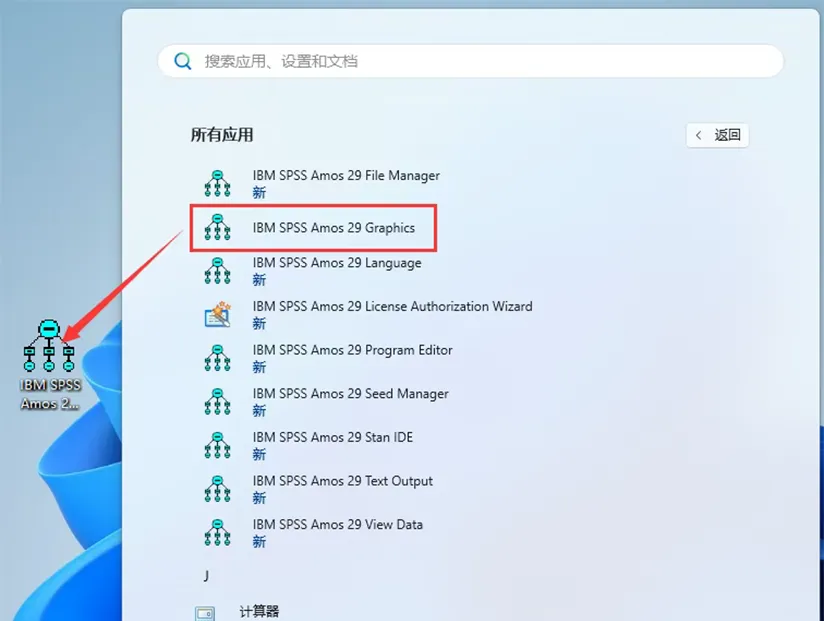
Task: Click the Amos 29 Seed Manager icon
Action: (x=218, y=402)
